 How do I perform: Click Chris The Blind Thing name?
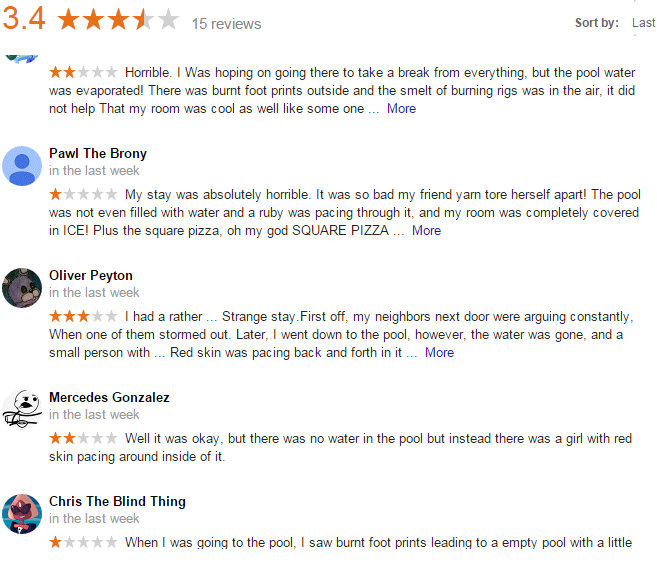[117, 502]
